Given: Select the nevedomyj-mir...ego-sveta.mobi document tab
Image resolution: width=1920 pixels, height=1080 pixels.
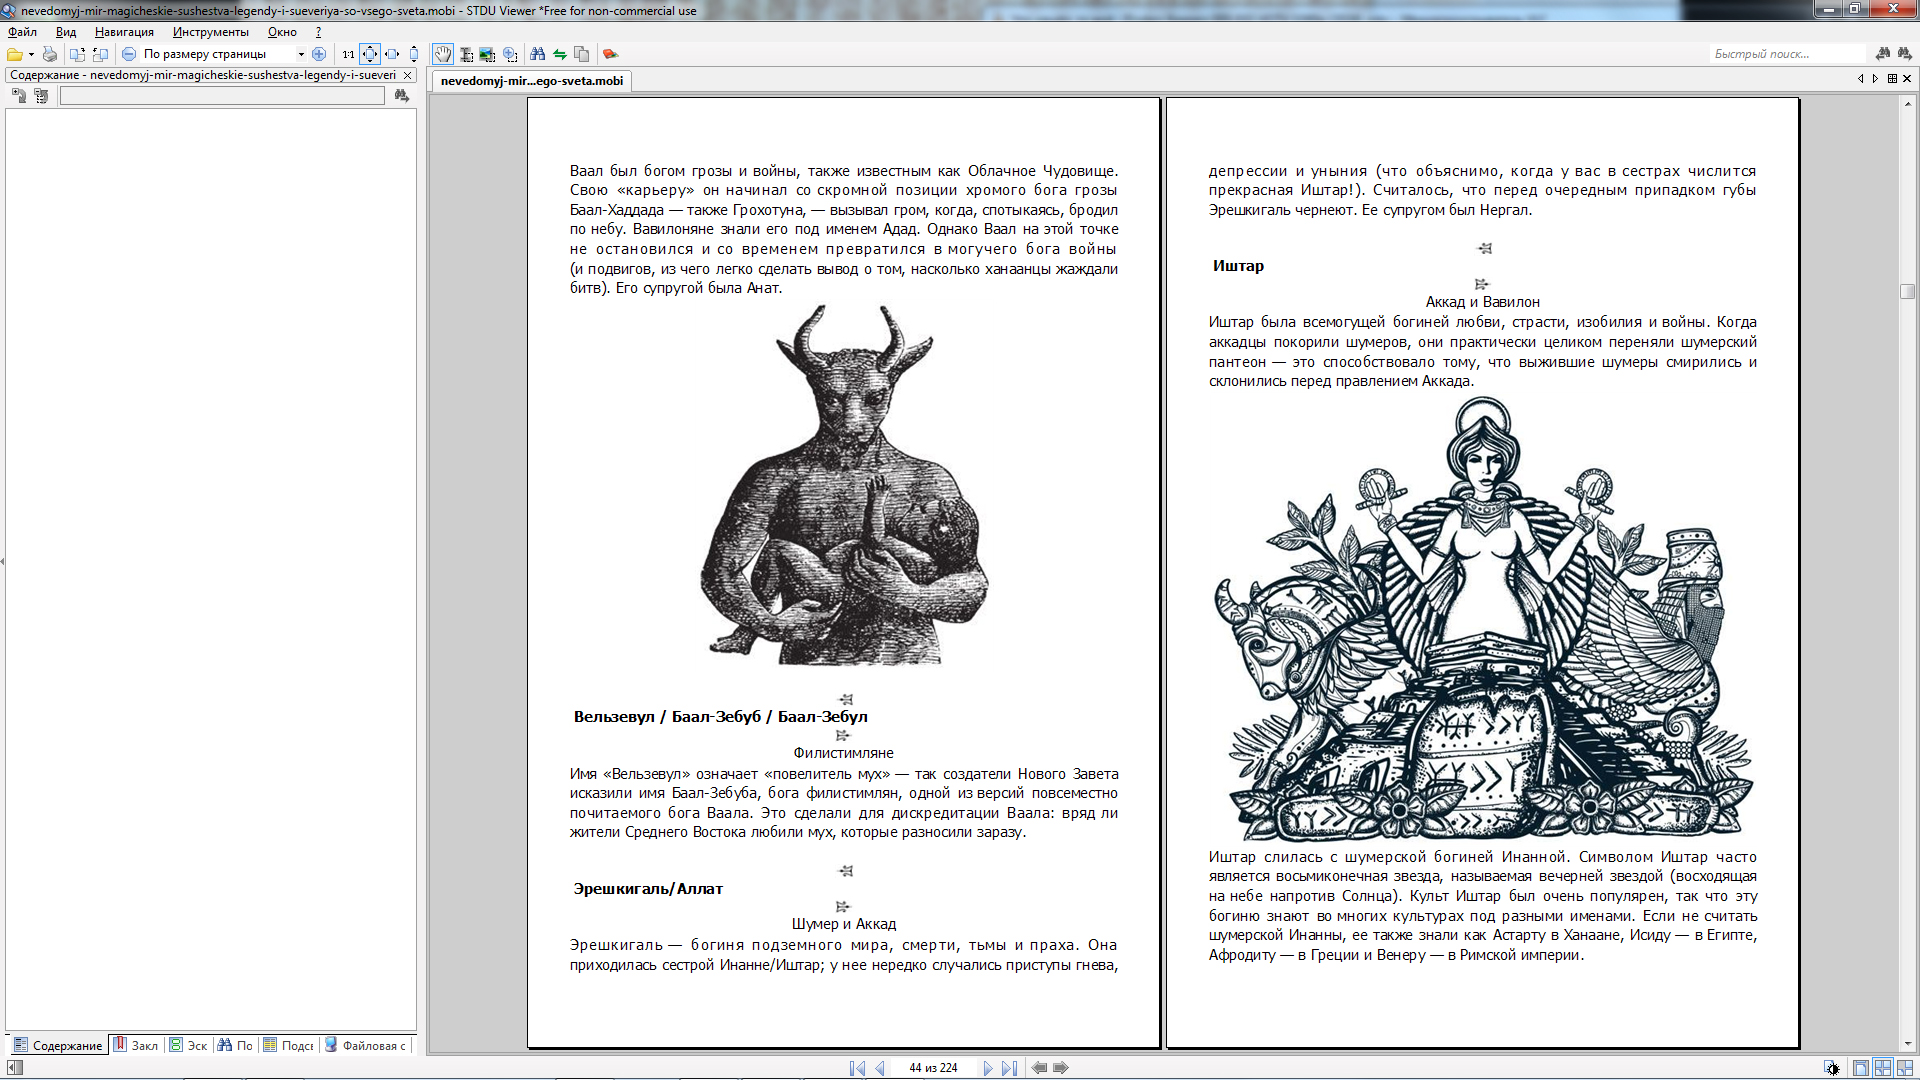Looking at the screenshot, I should coord(532,81).
